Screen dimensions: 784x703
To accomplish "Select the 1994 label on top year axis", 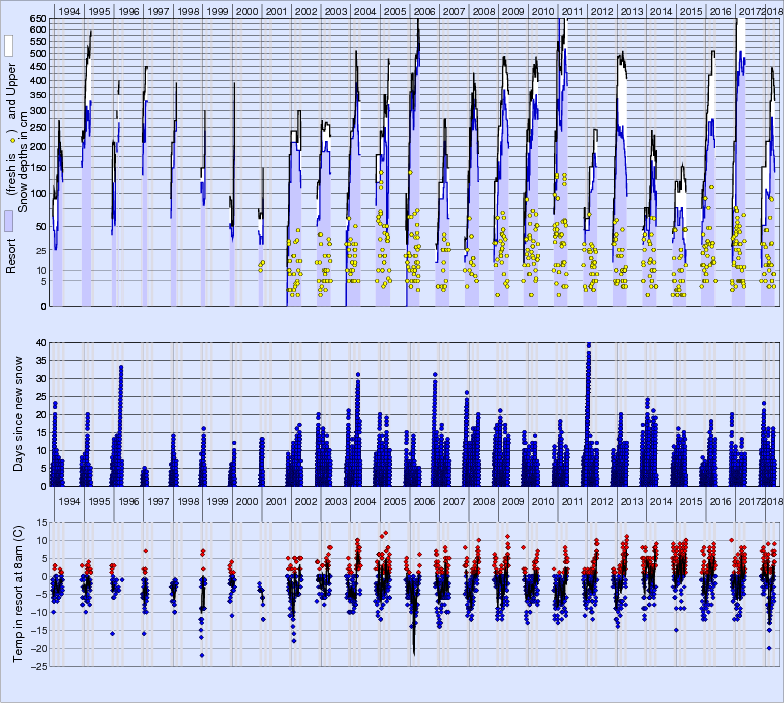I will [x=69, y=10].
